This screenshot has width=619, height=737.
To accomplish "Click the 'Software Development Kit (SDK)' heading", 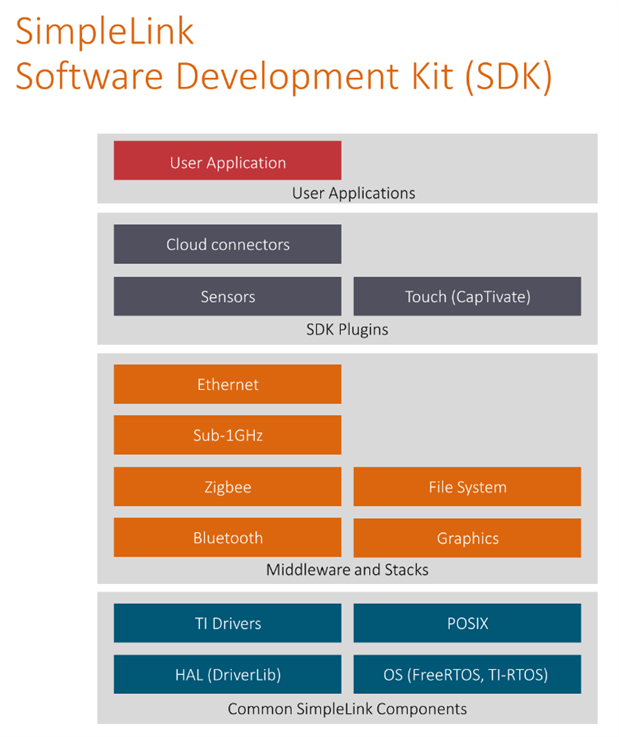I will coord(284,77).
